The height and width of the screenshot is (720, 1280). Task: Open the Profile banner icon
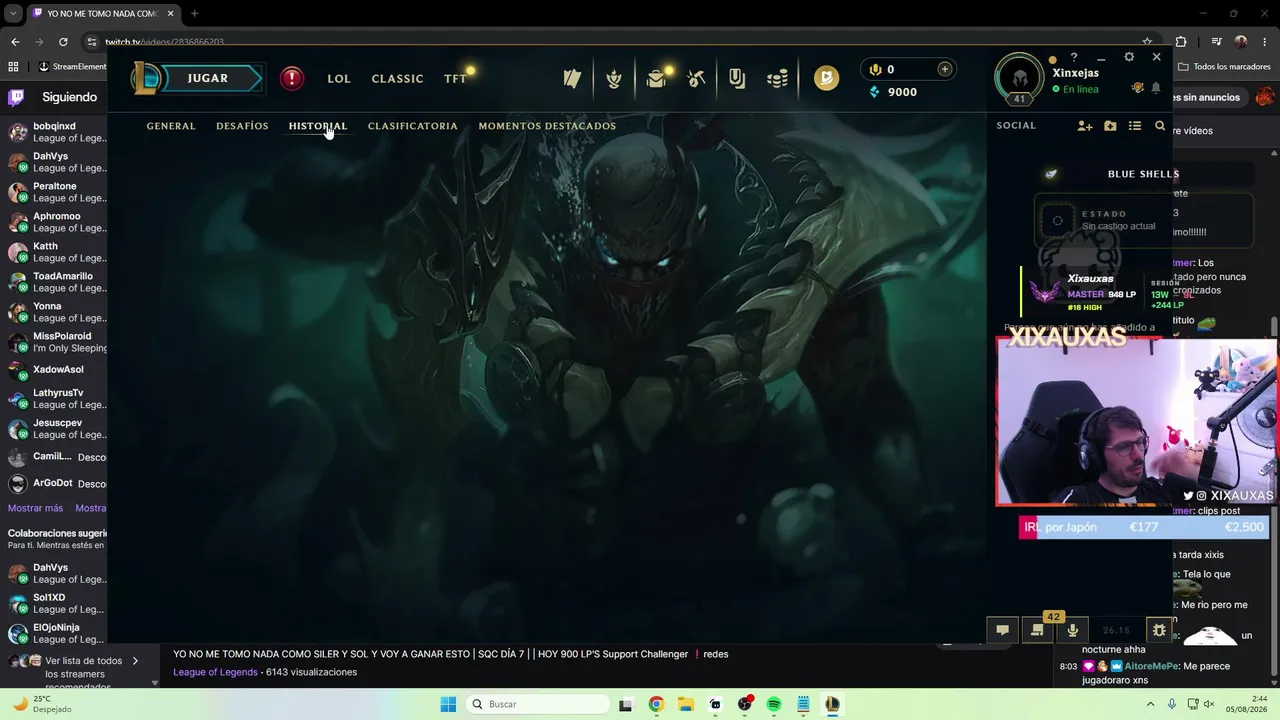(x=737, y=78)
